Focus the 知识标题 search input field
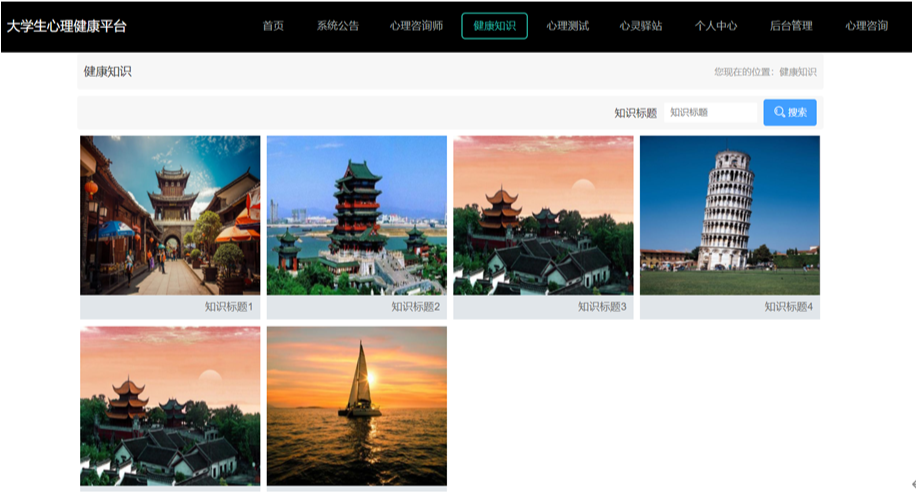The width and height of the screenshot is (916, 499). [x=710, y=112]
